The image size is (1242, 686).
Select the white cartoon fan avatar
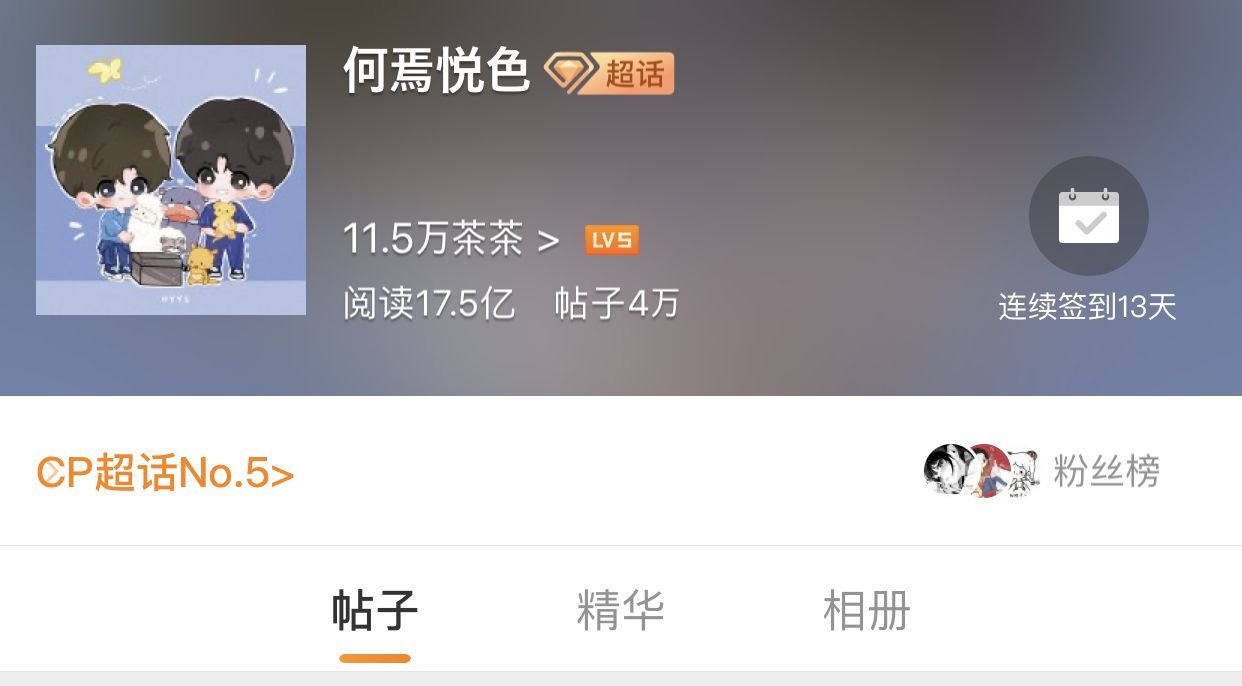pos(1024,470)
